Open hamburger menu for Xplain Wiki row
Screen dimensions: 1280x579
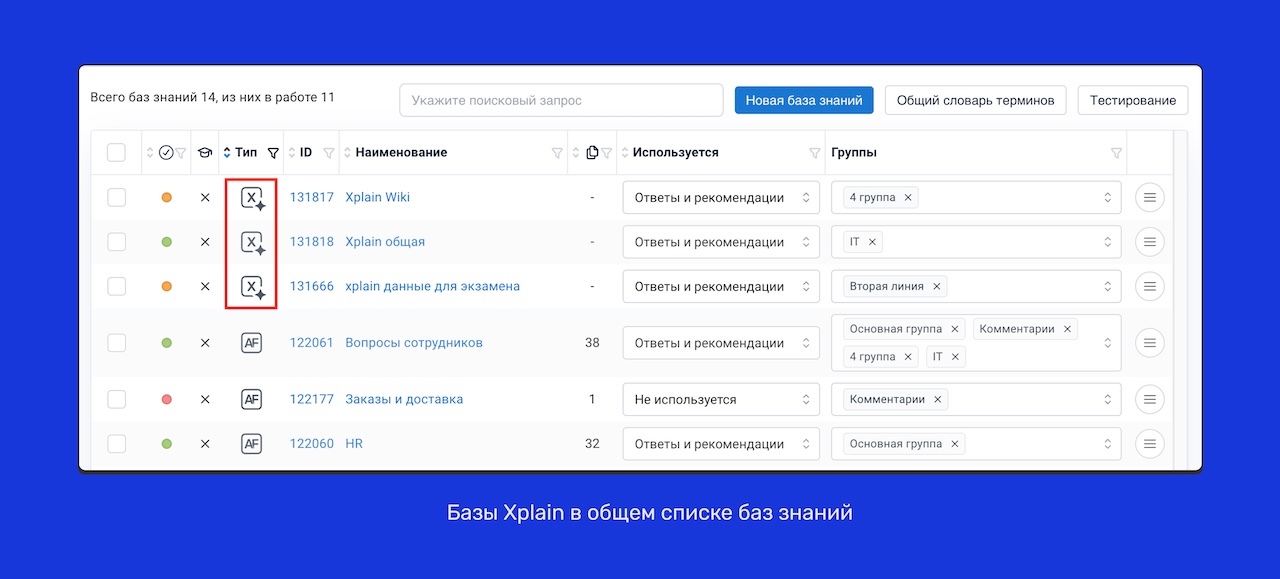point(1150,198)
